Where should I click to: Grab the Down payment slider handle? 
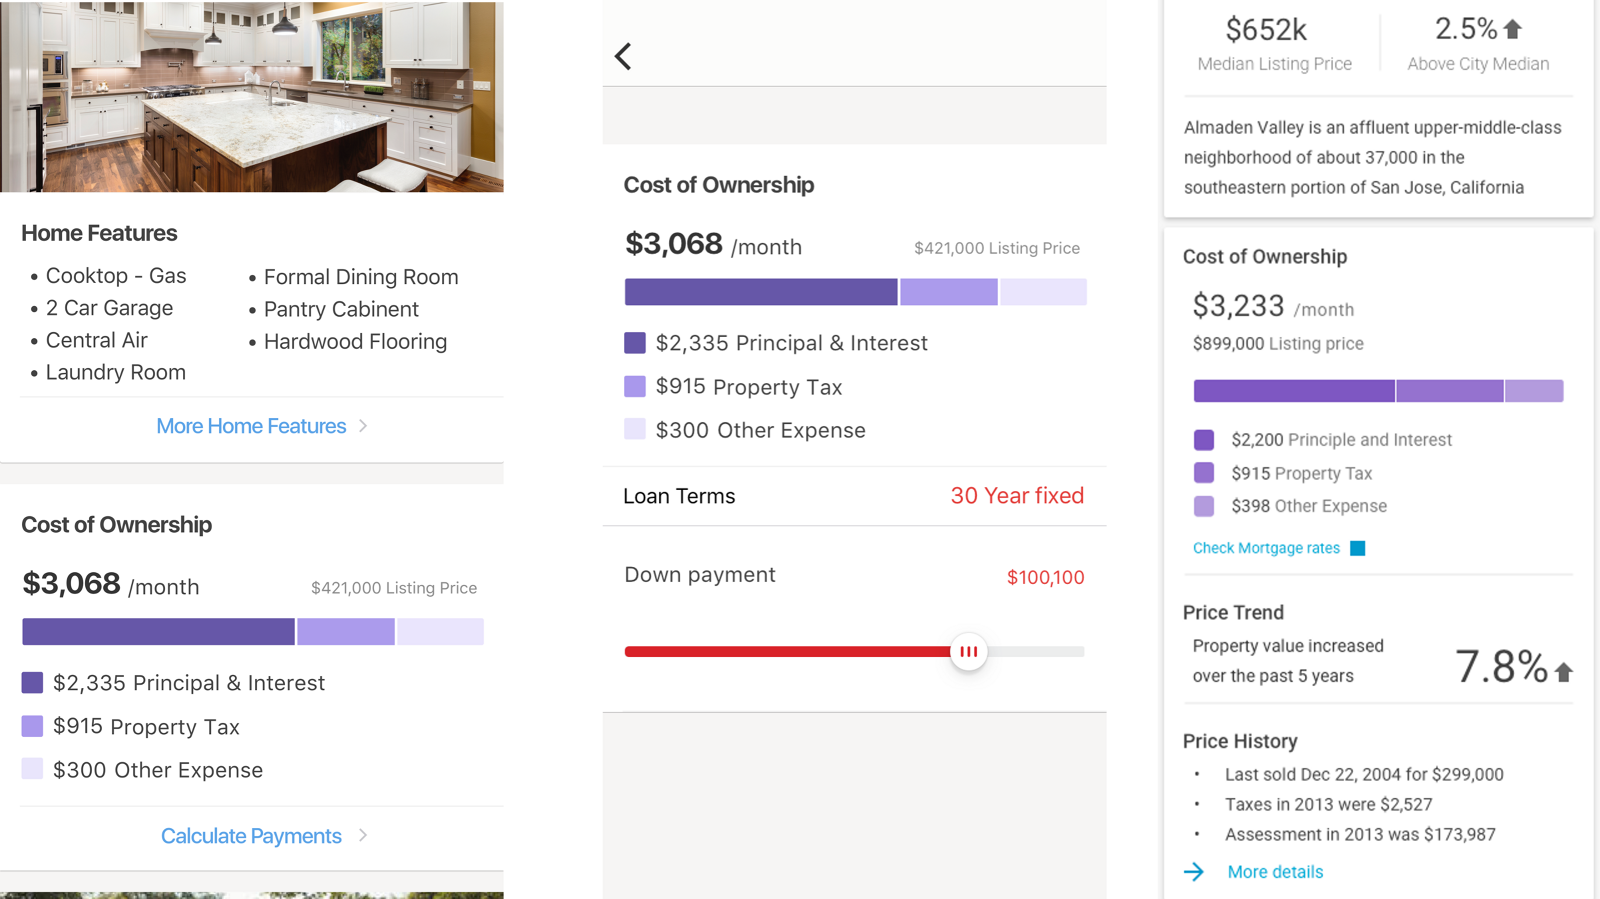[968, 652]
